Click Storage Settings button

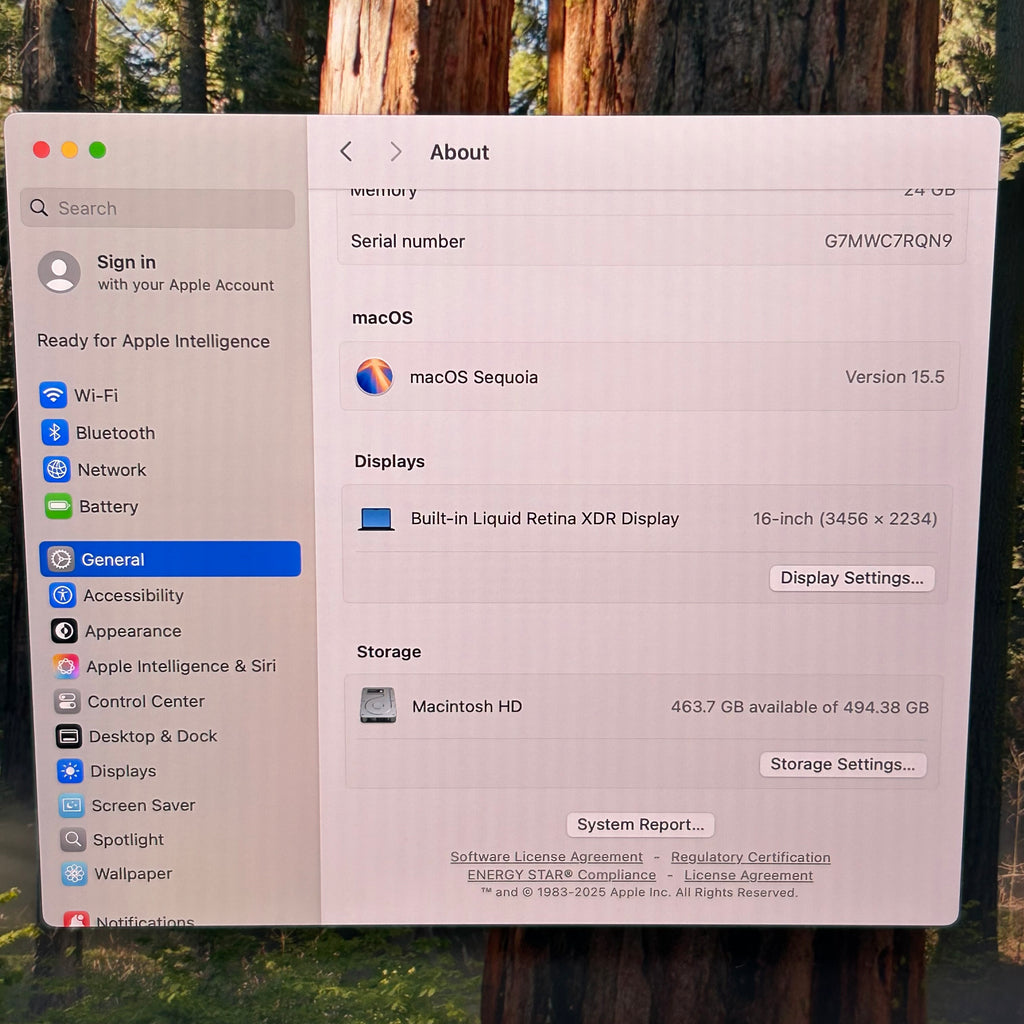pyautogui.click(x=842, y=764)
